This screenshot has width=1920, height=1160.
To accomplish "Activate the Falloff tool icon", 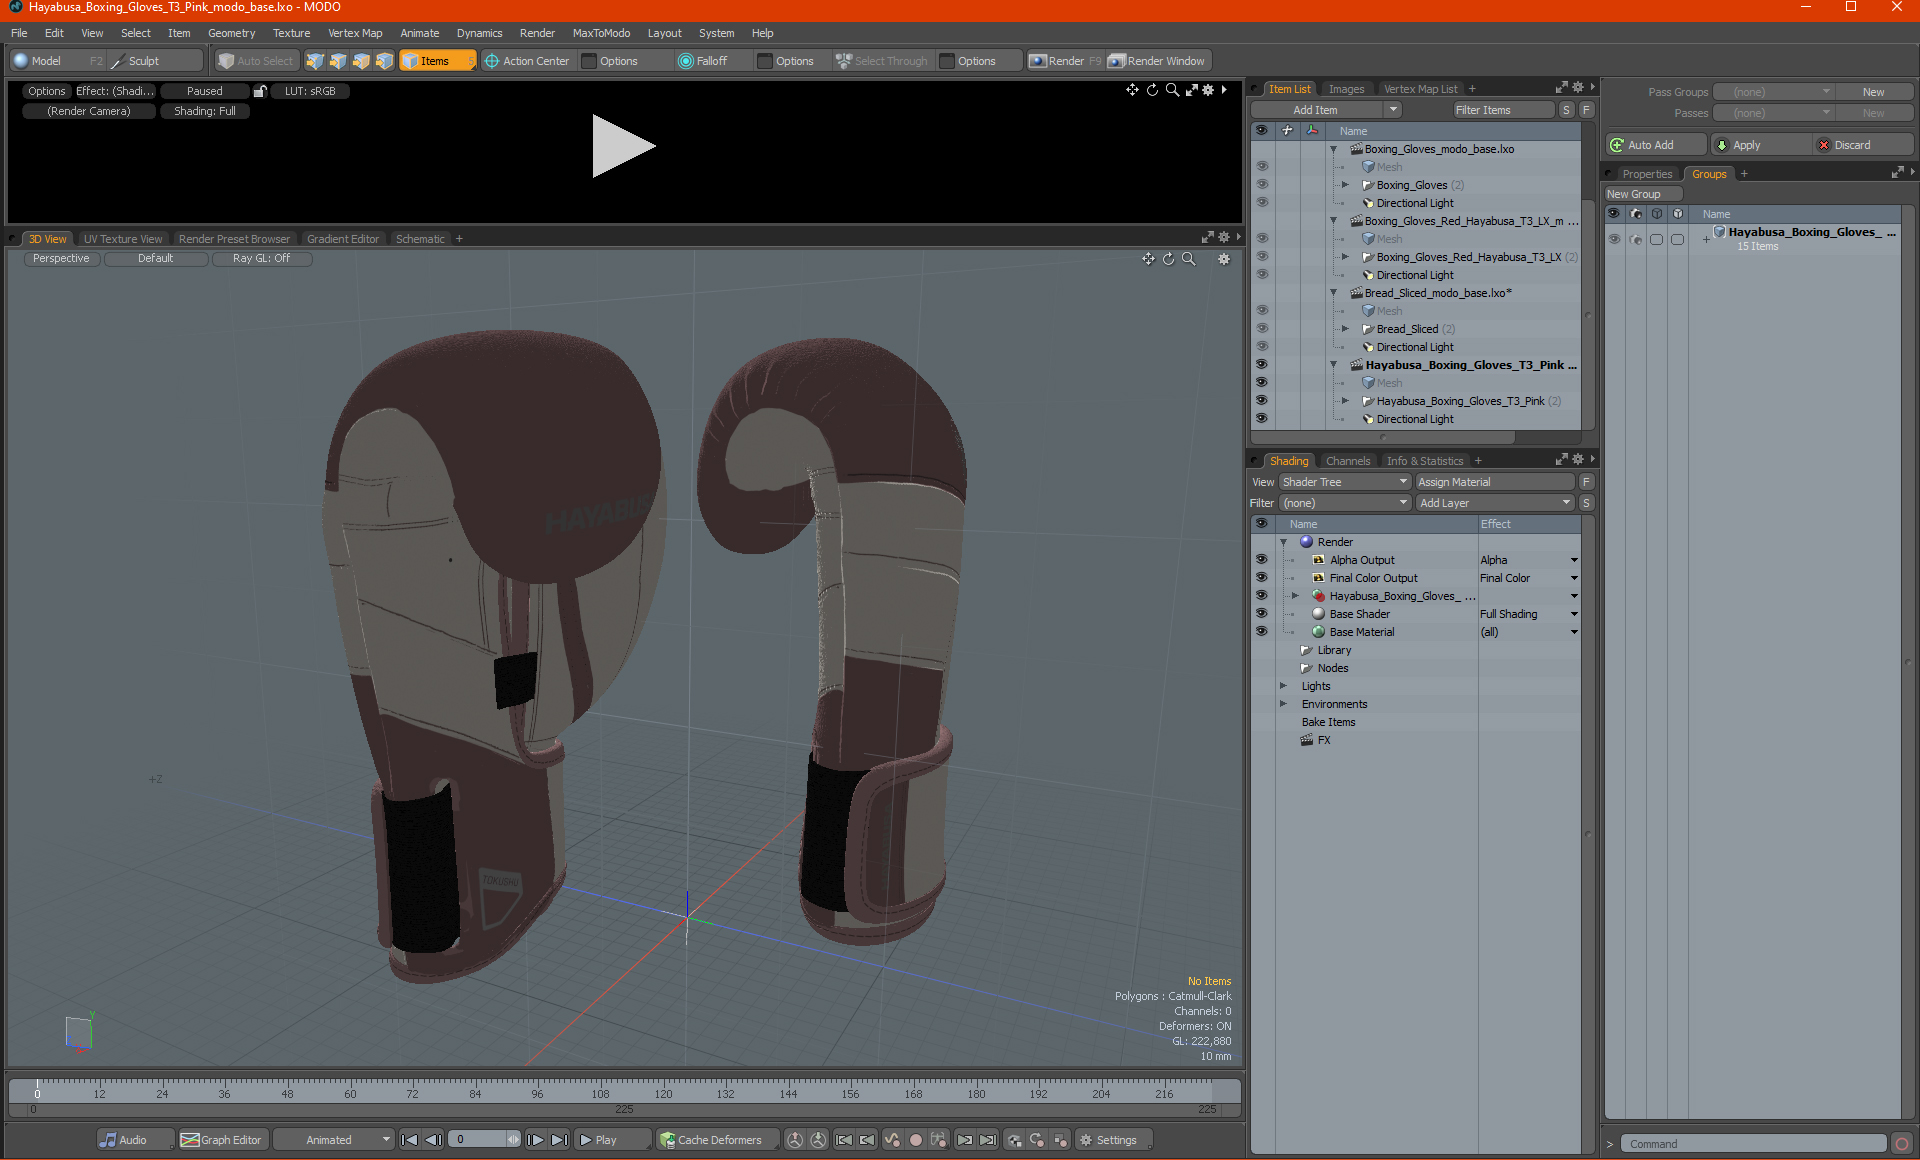I will point(686,61).
